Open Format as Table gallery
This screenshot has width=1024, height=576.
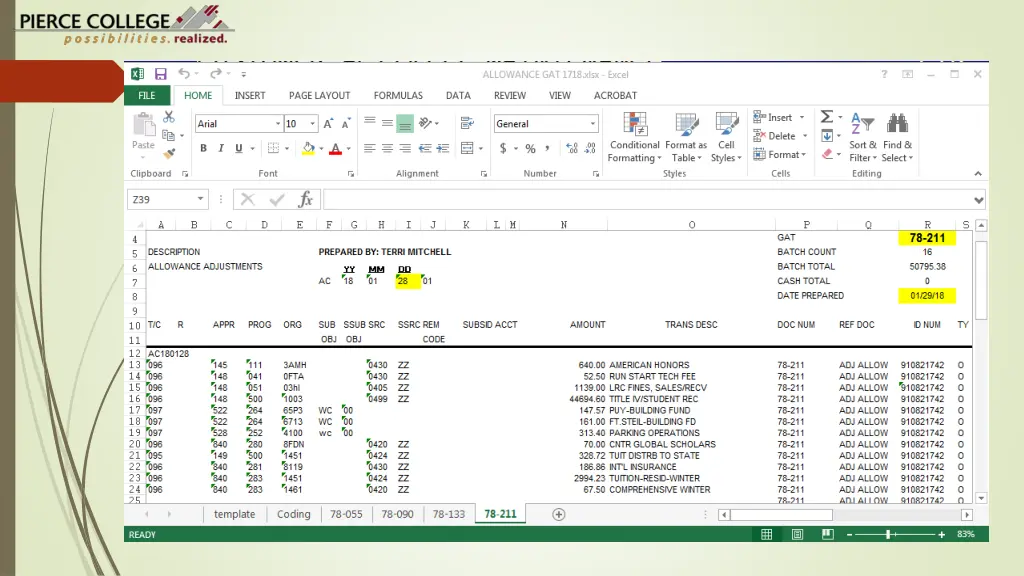pyautogui.click(x=686, y=137)
